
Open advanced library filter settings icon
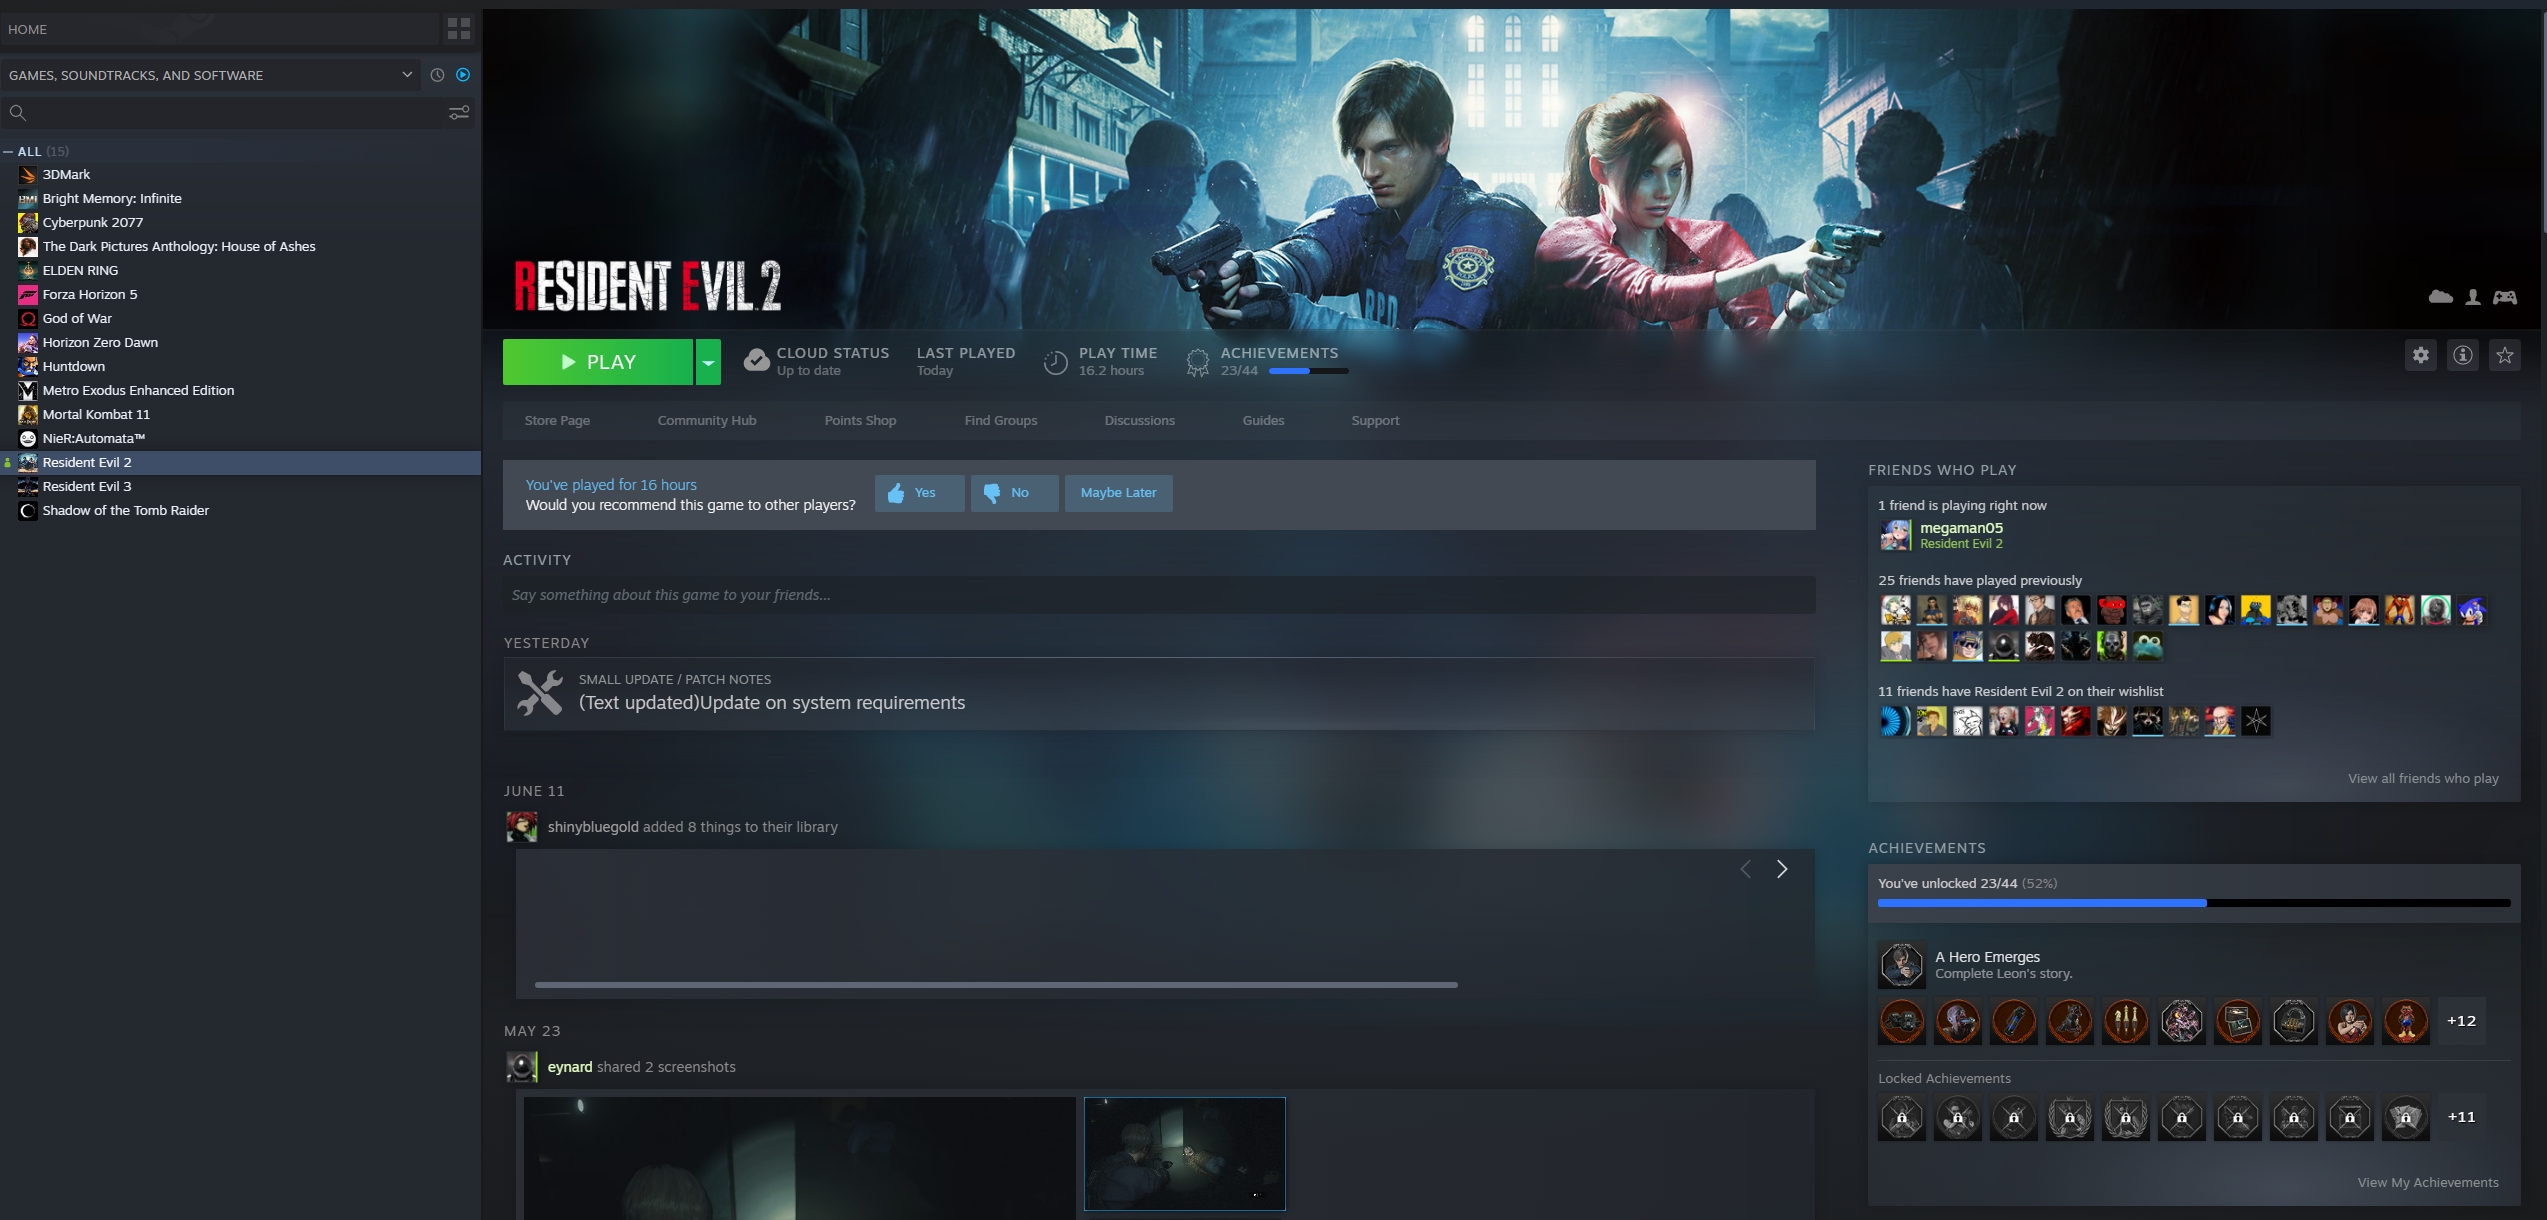click(459, 113)
